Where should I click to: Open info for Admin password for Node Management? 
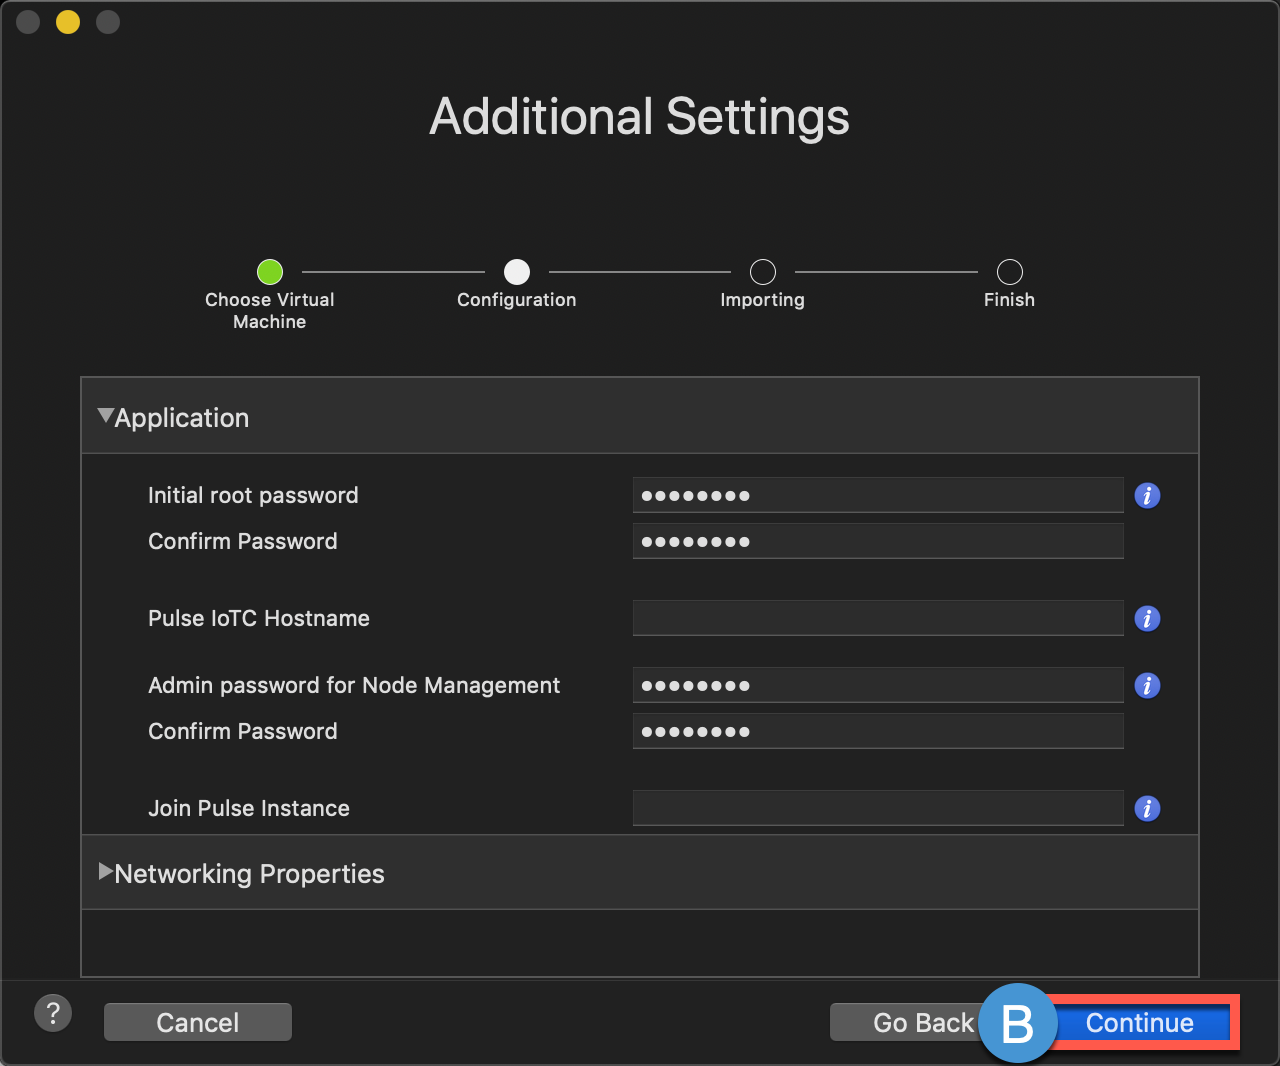(x=1147, y=686)
